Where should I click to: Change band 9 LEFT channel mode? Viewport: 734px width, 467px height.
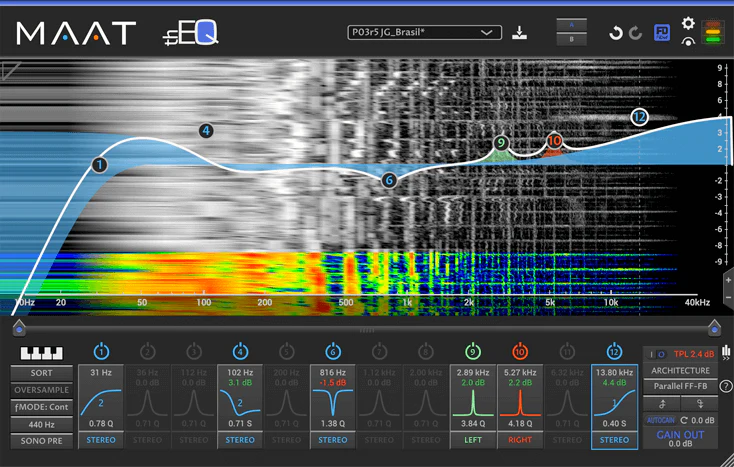point(473,440)
